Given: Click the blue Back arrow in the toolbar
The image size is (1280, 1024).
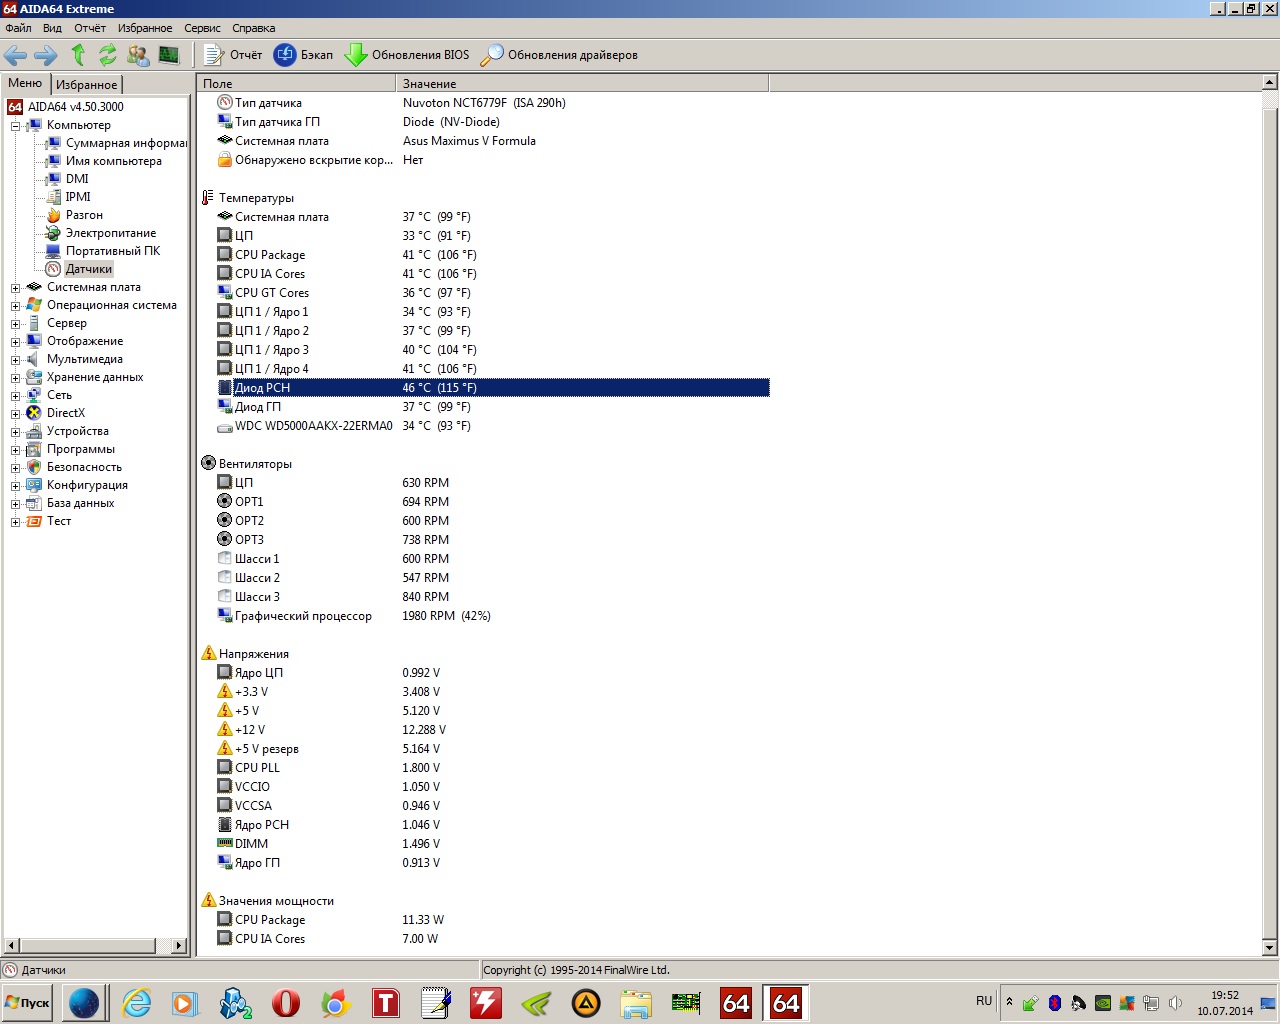Looking at the screenshot, I should coord(15,55).
